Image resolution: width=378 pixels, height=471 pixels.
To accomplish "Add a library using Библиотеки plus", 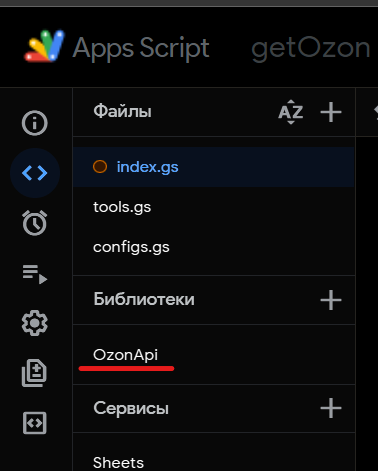I will coord(331,300).
